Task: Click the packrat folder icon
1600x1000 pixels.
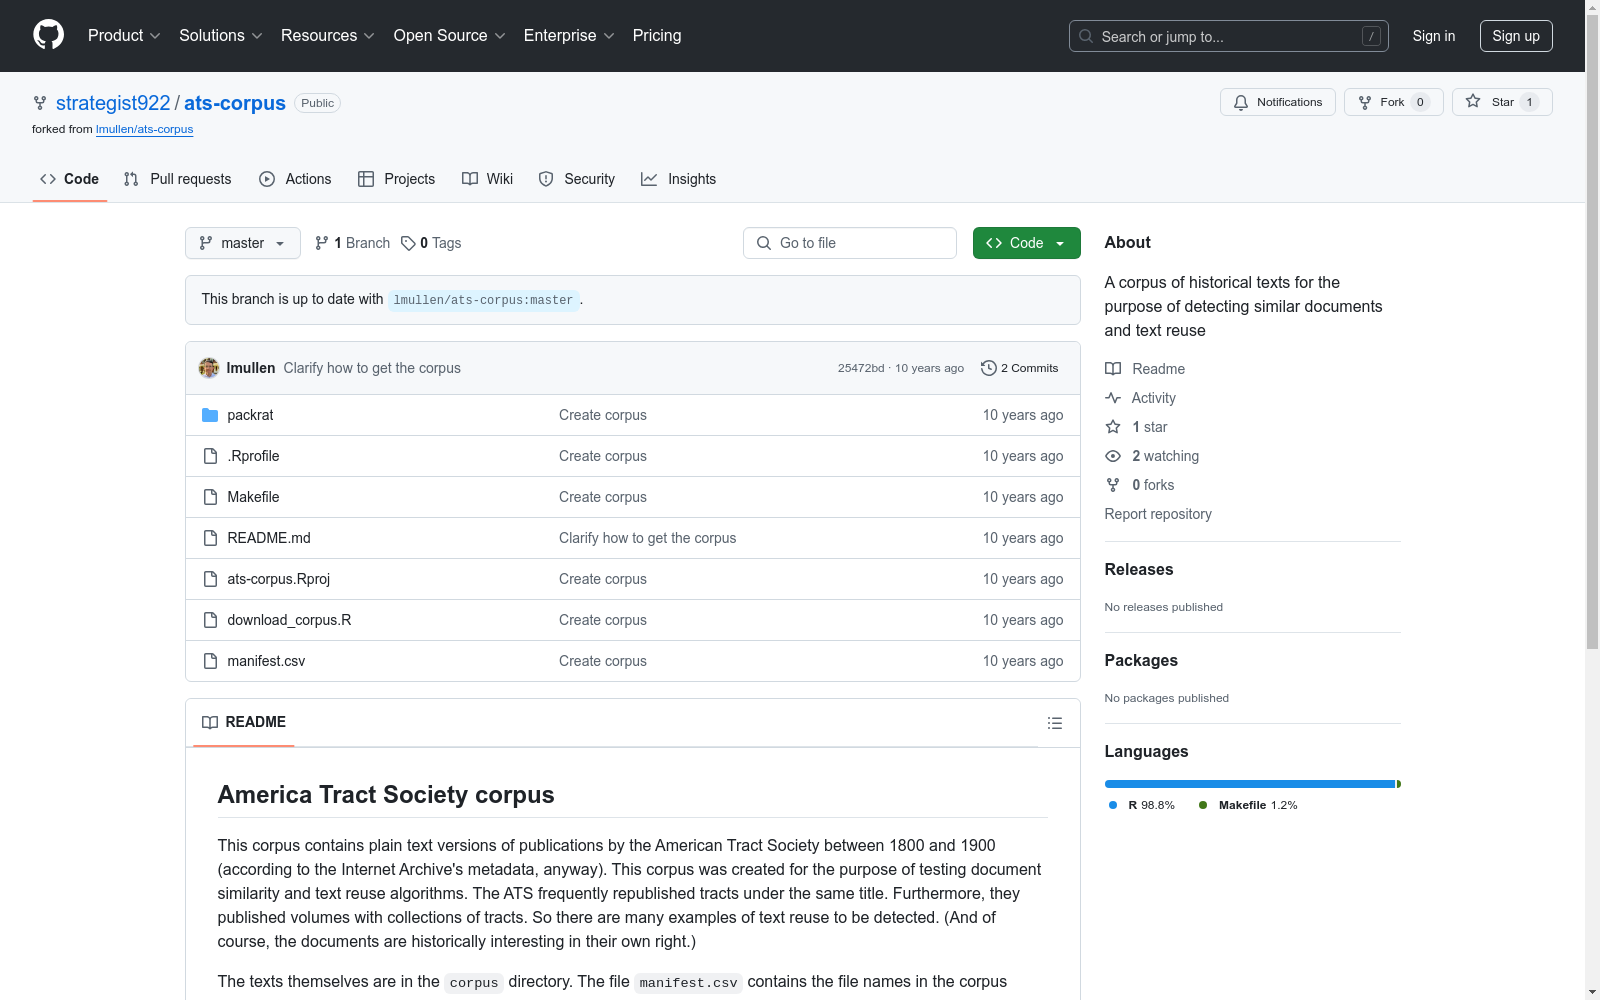Action: pos(210,415)
